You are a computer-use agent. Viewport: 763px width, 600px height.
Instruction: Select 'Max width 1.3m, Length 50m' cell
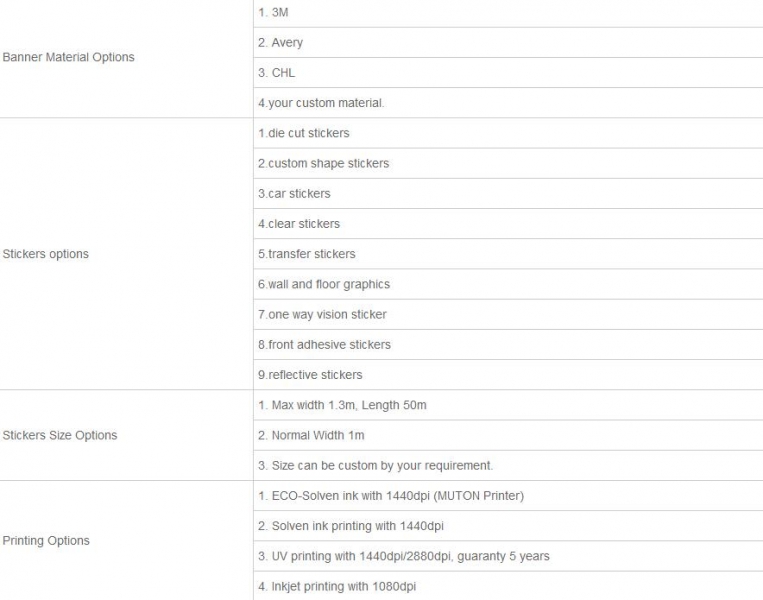[x=508, y=405]
